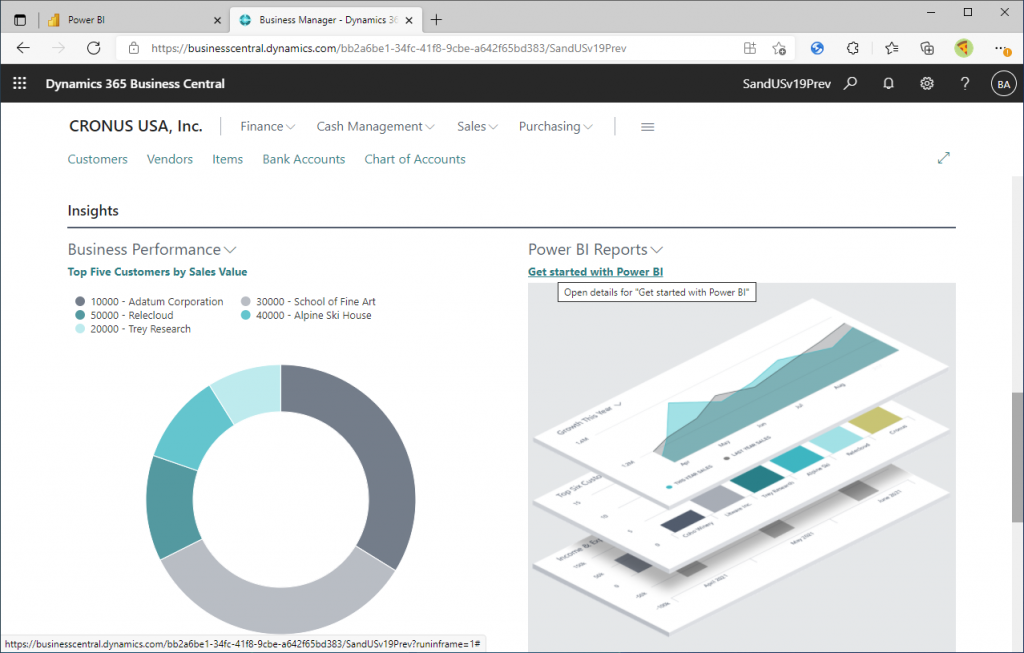Click the search magnifier in Business Central header

(x=850, y=84)
